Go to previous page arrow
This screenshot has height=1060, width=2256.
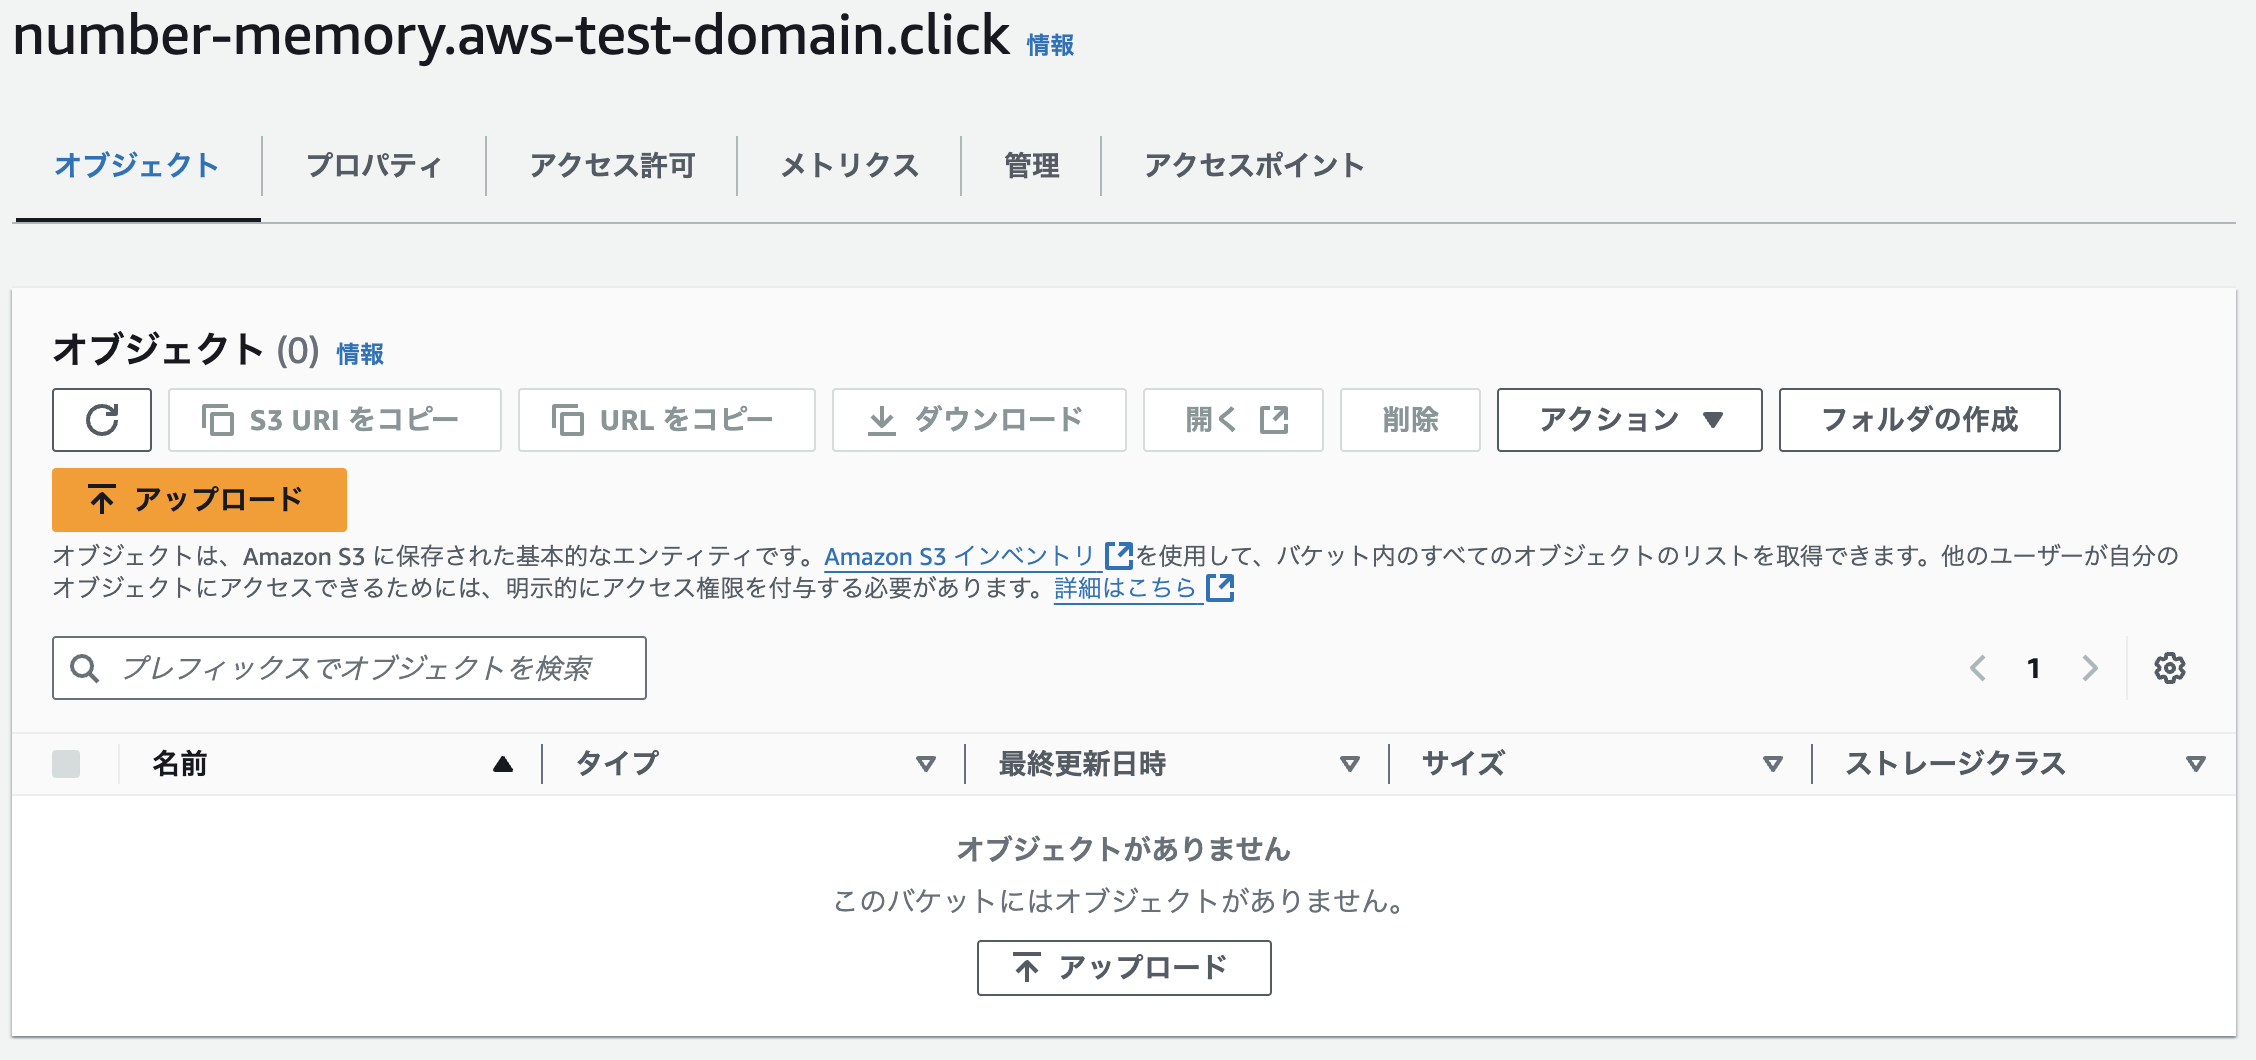1977,668
